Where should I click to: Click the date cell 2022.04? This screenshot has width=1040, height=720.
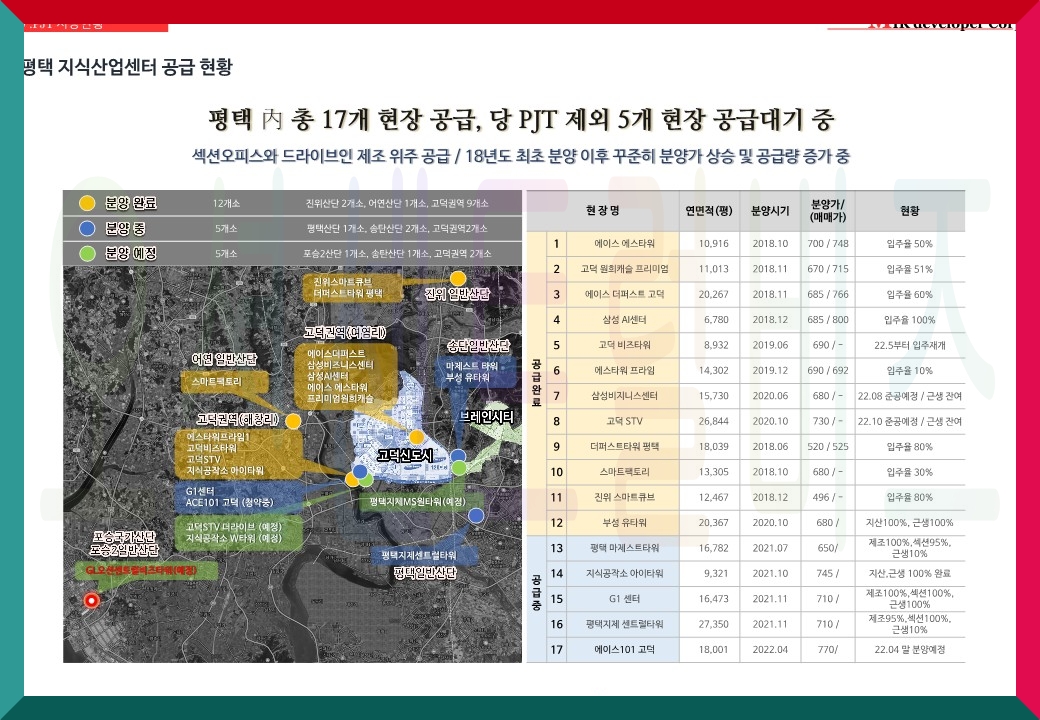pos(770,650)
